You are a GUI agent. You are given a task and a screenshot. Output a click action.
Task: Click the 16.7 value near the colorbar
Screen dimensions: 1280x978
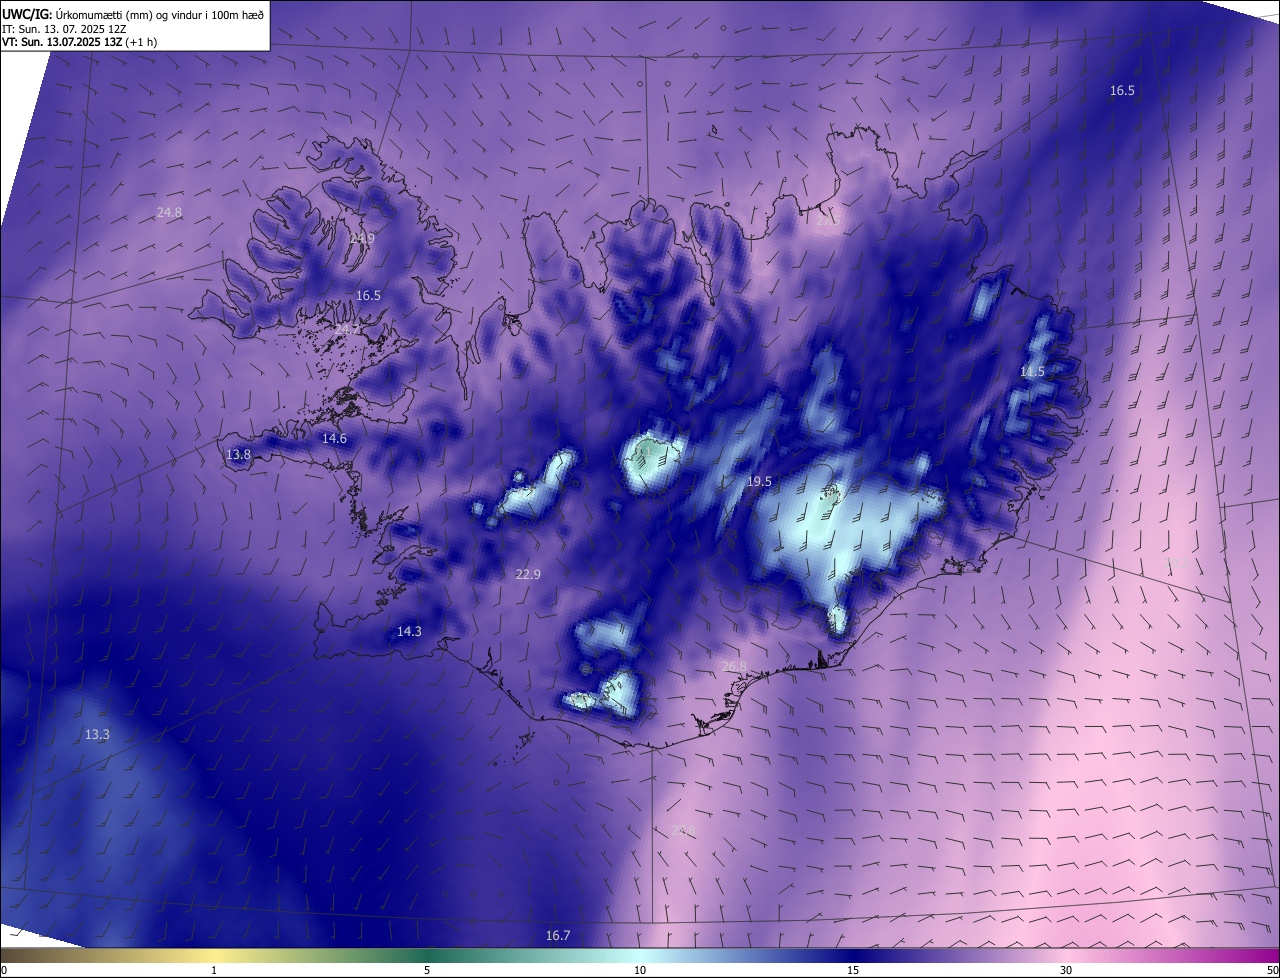pos(558,935)
